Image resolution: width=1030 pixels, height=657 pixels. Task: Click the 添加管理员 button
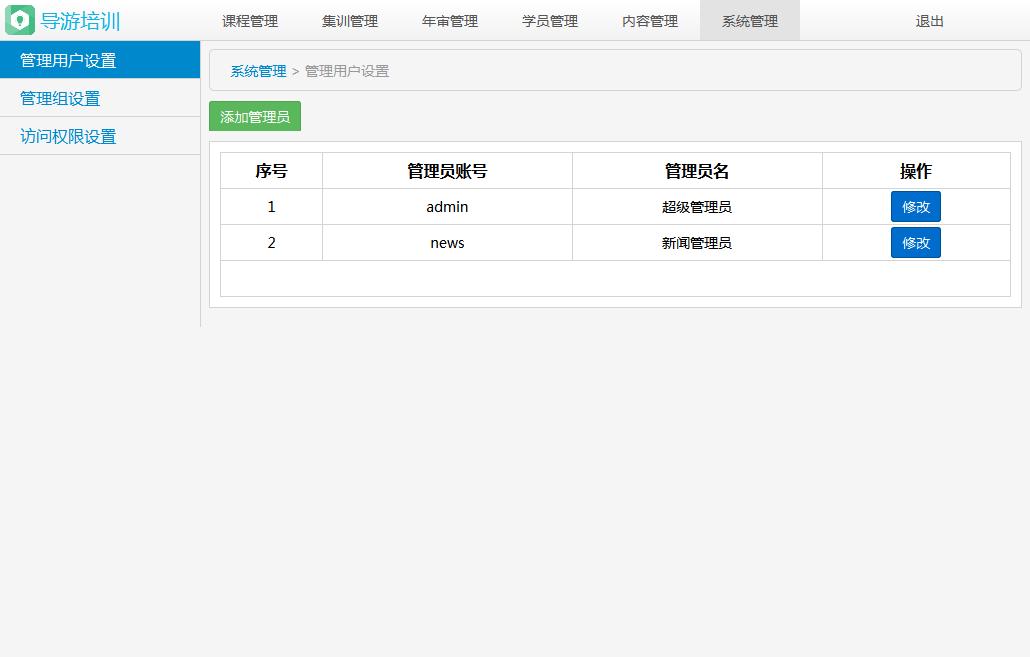click(254, 116)
